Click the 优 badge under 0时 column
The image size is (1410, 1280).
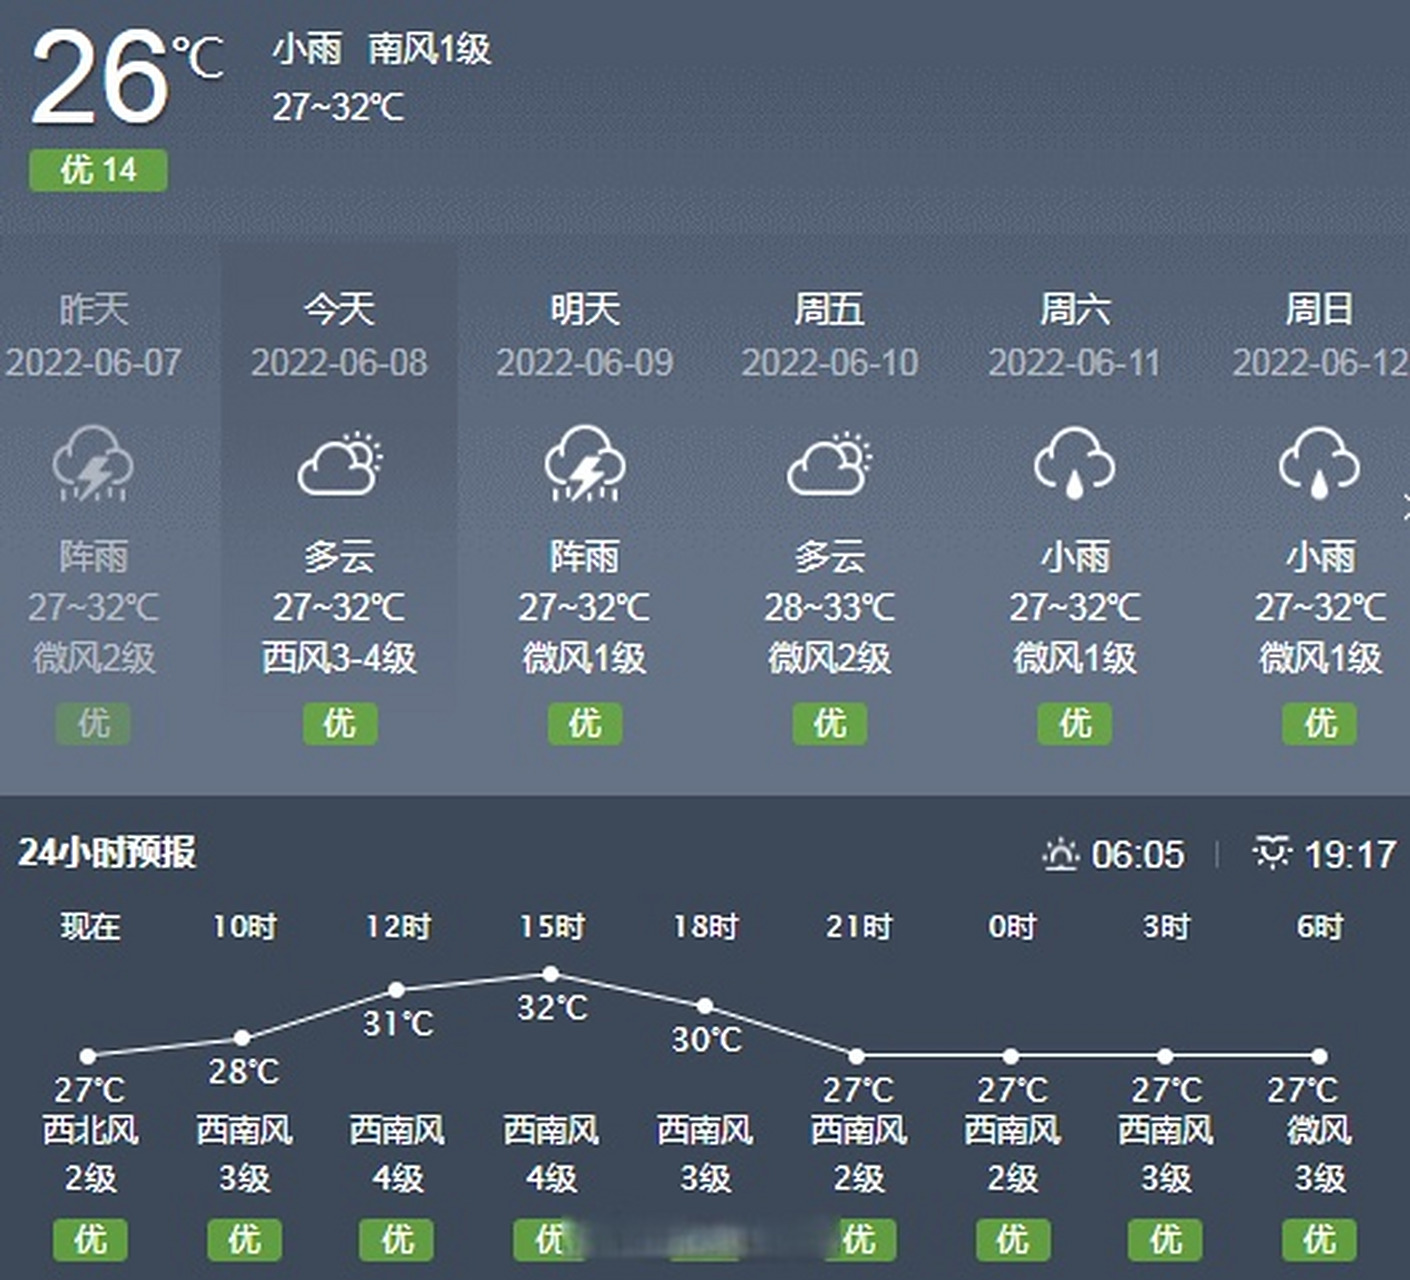pos(1012,1240)
